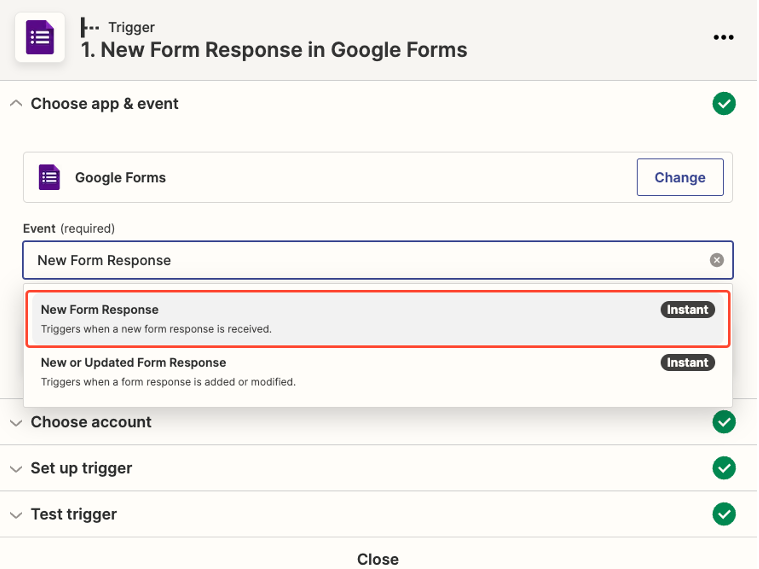759x569 pixels.
Task: Expand the Test trigger section chevron
Action: click(16, 515)
